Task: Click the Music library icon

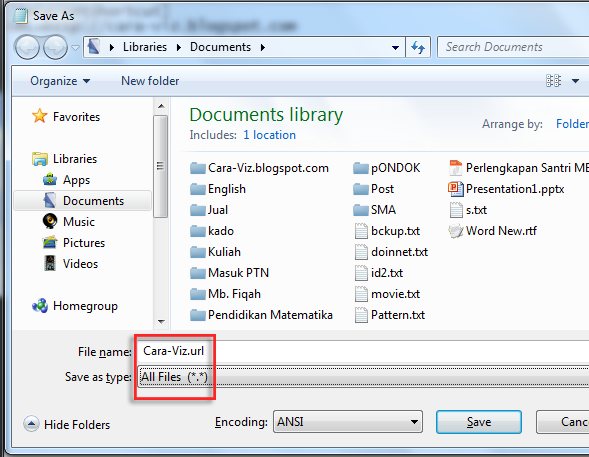Action: point(50,221)
